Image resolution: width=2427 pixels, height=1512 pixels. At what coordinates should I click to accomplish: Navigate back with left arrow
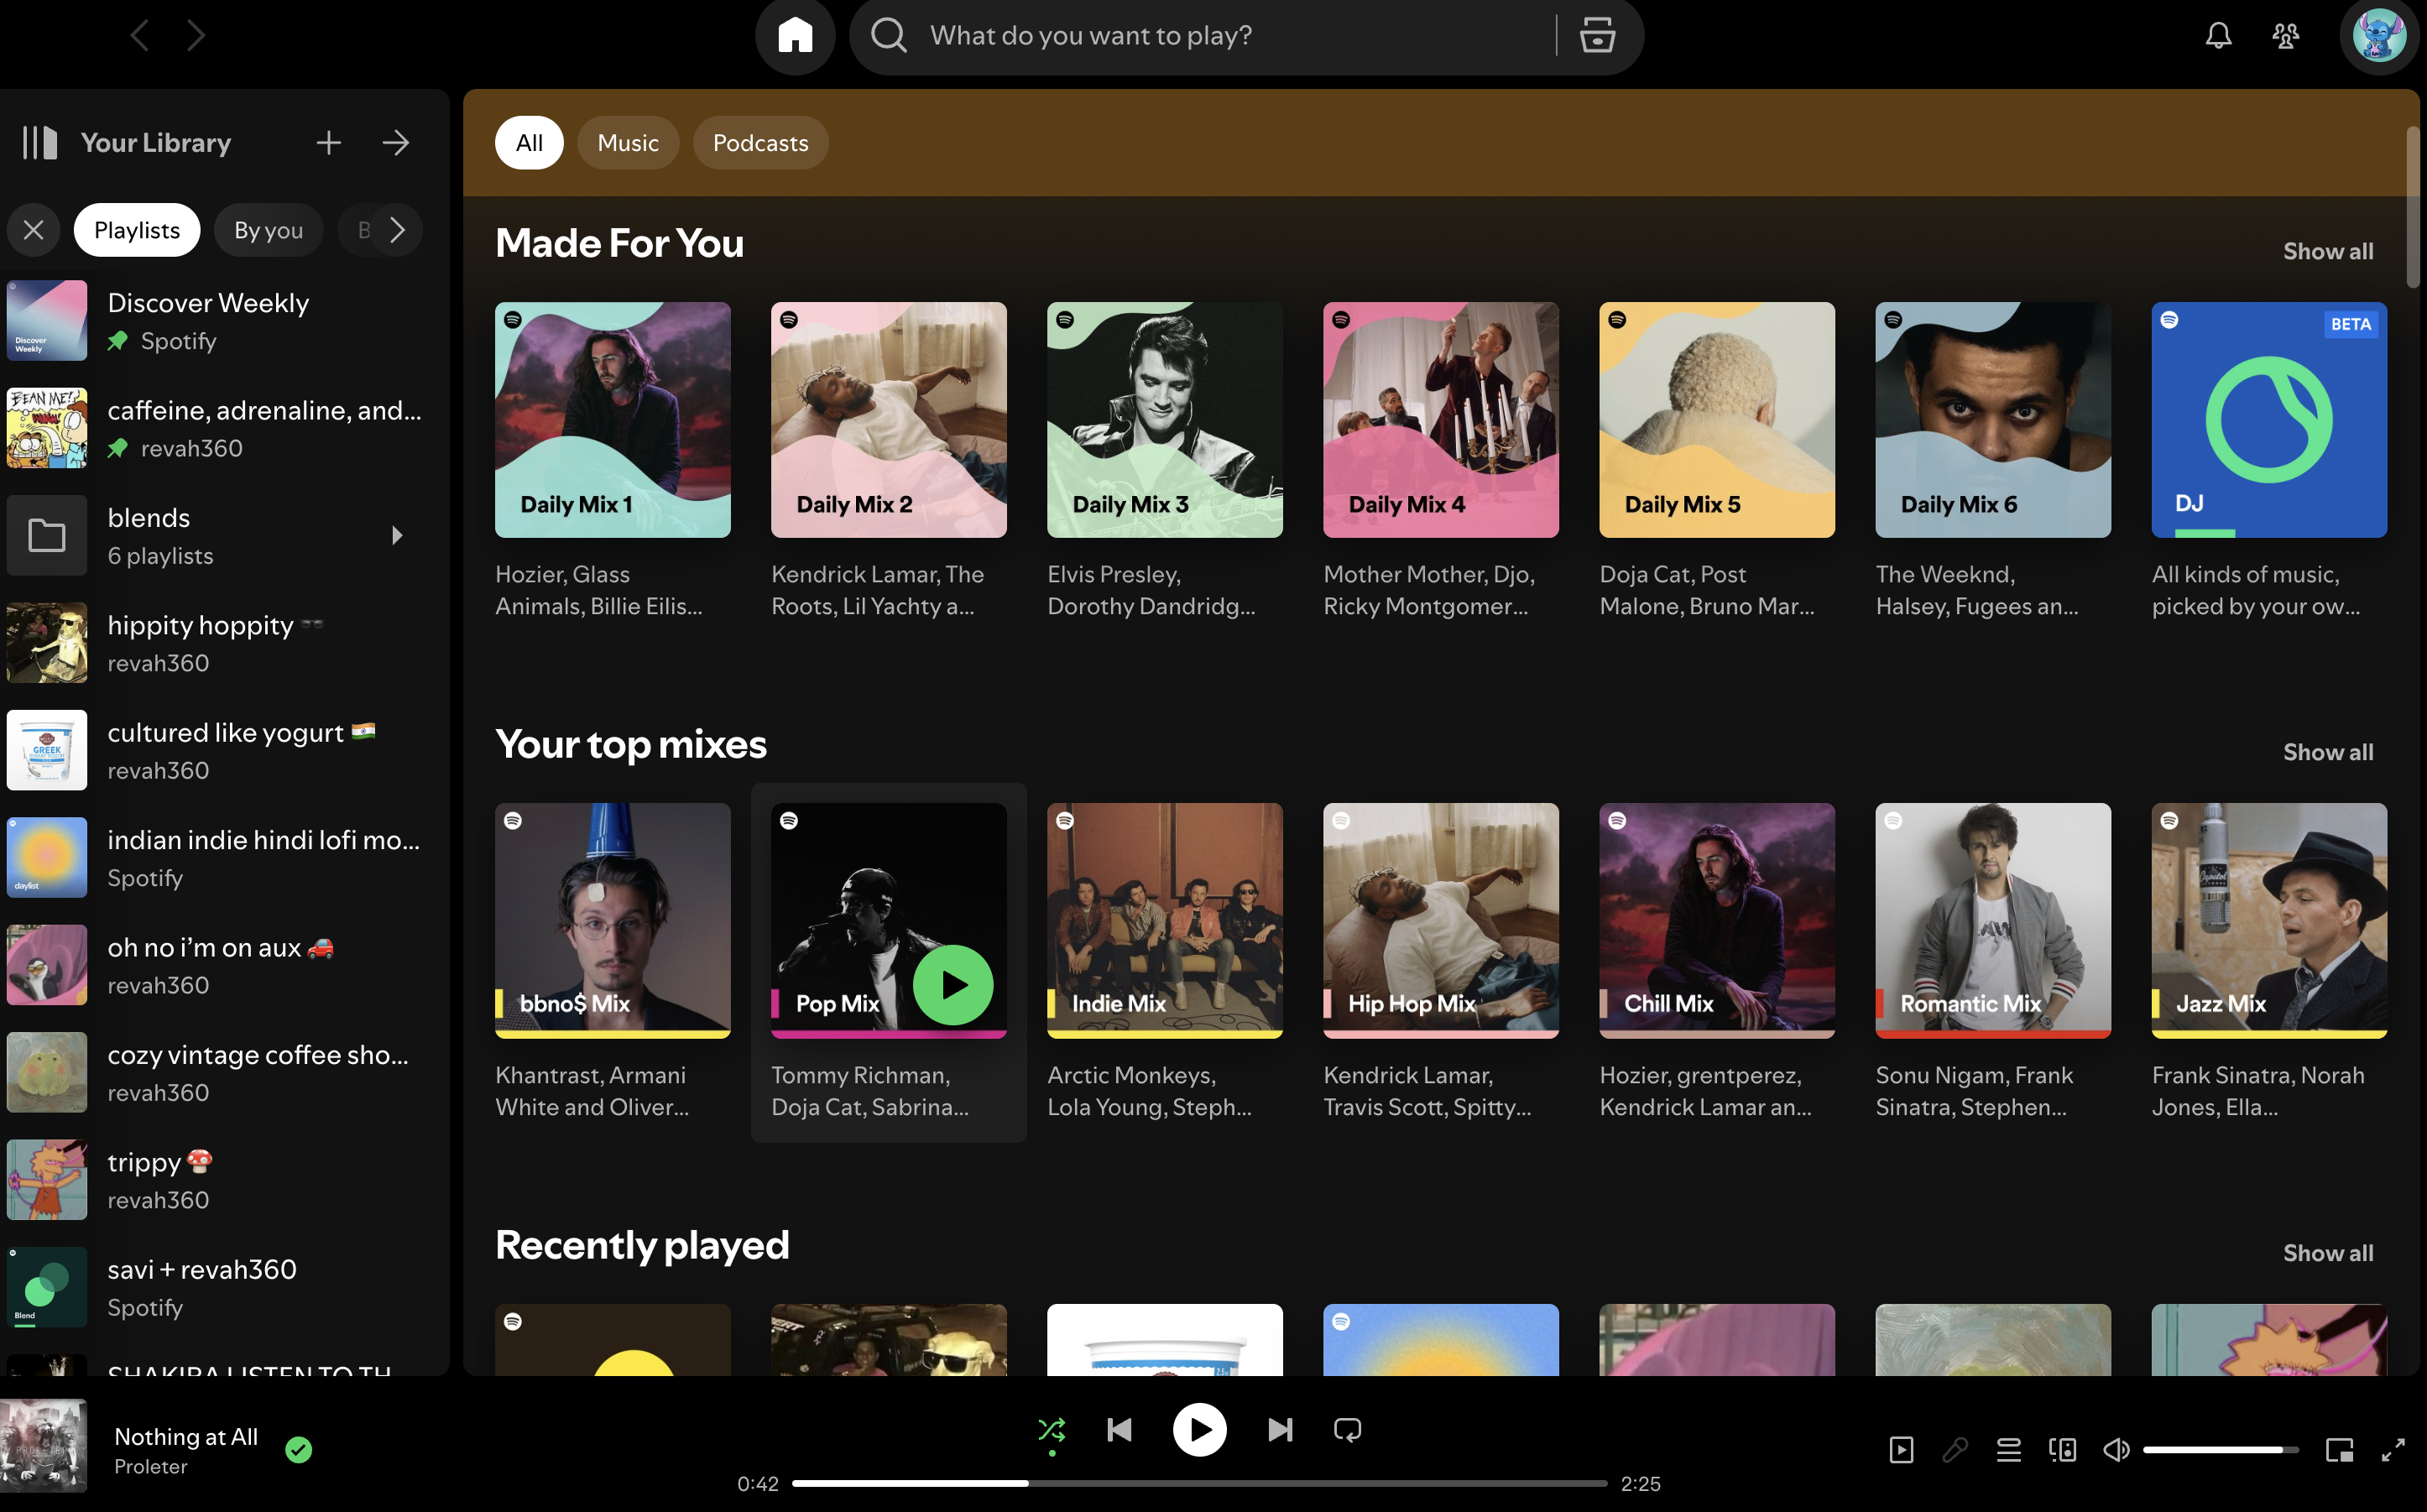pos(140,36)
